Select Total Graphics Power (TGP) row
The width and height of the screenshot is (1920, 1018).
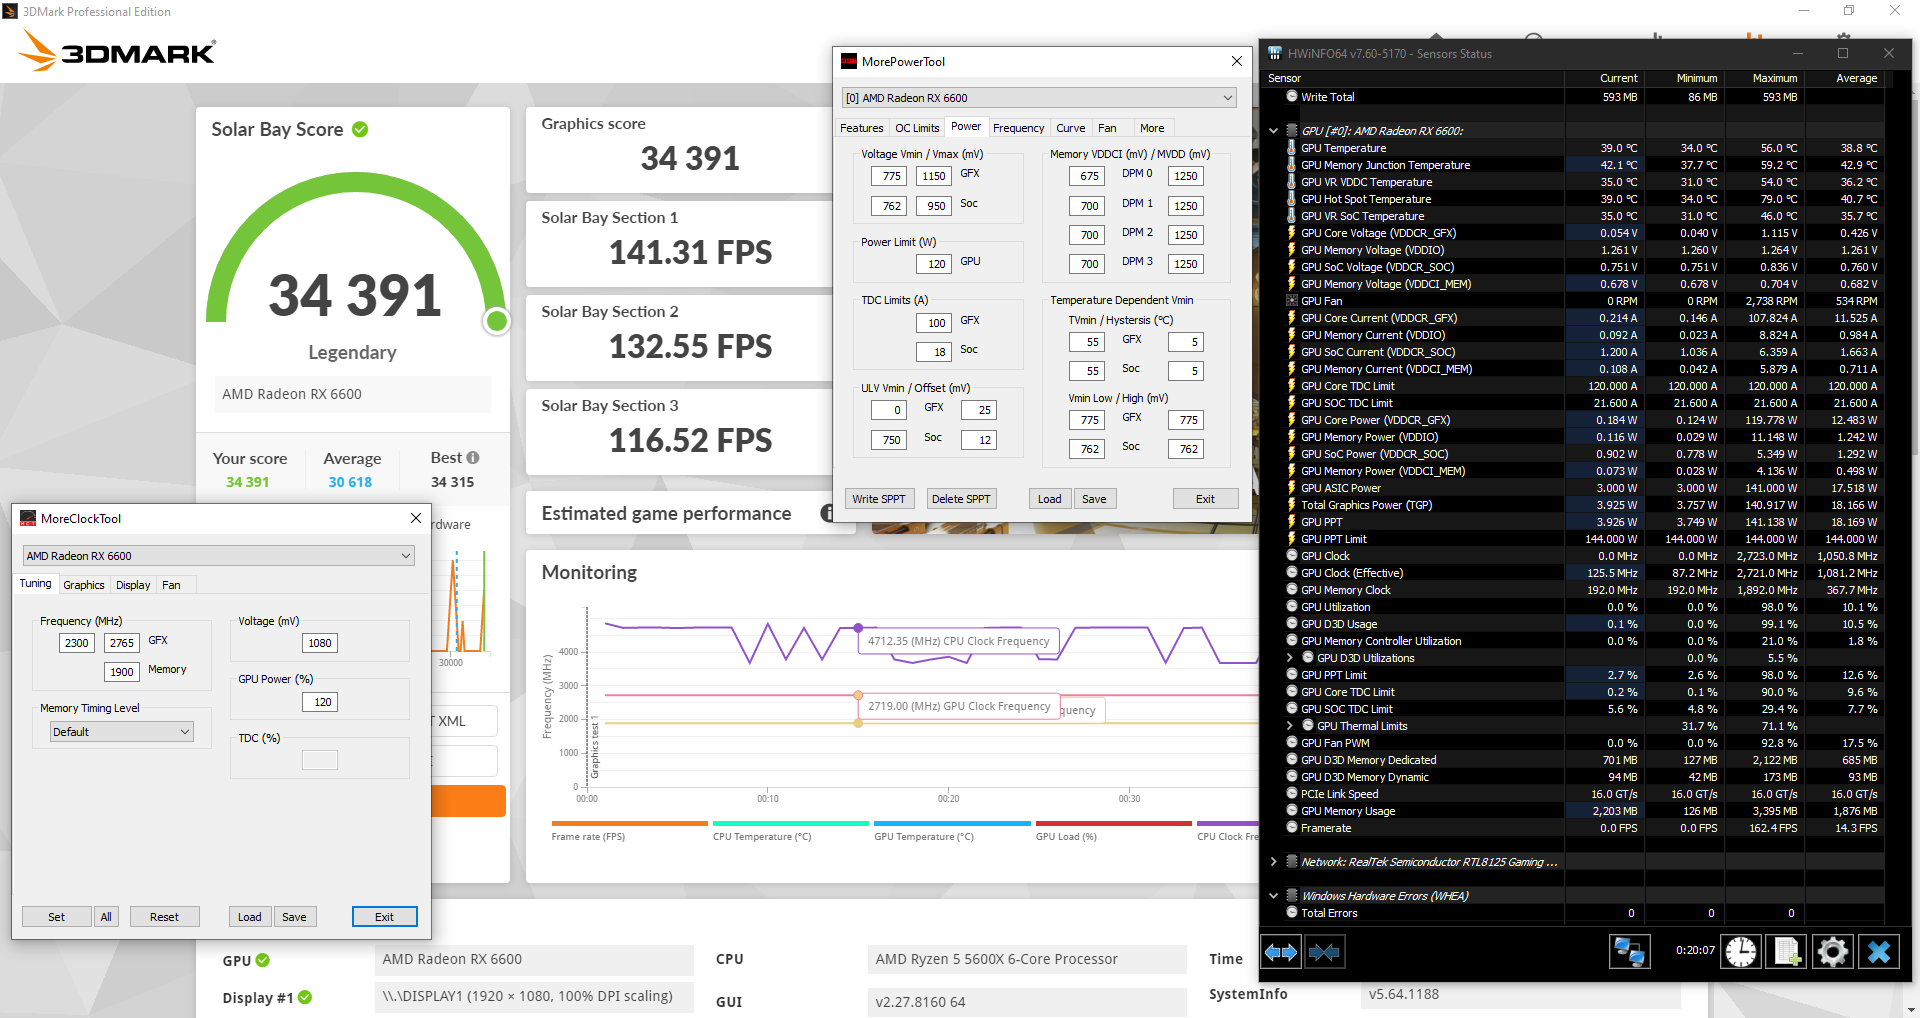coord(1582,505)
